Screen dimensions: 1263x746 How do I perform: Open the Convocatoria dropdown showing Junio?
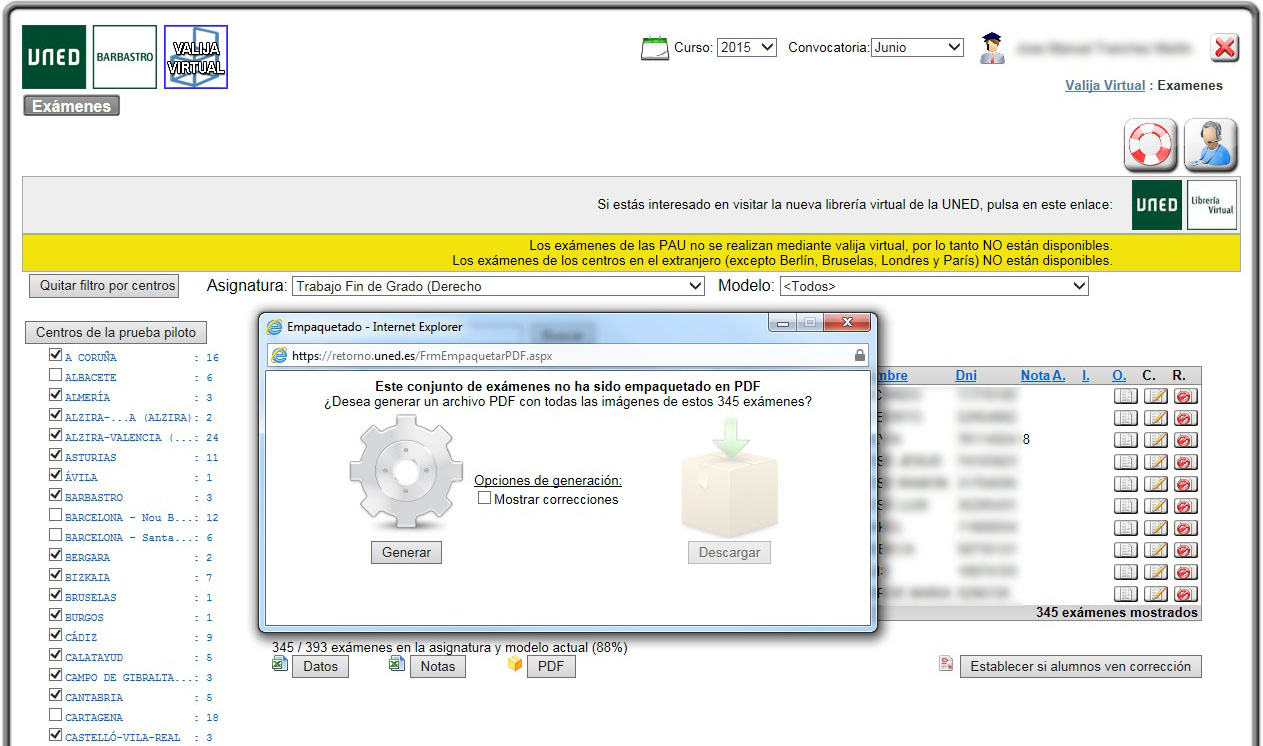tap(917, 47)
